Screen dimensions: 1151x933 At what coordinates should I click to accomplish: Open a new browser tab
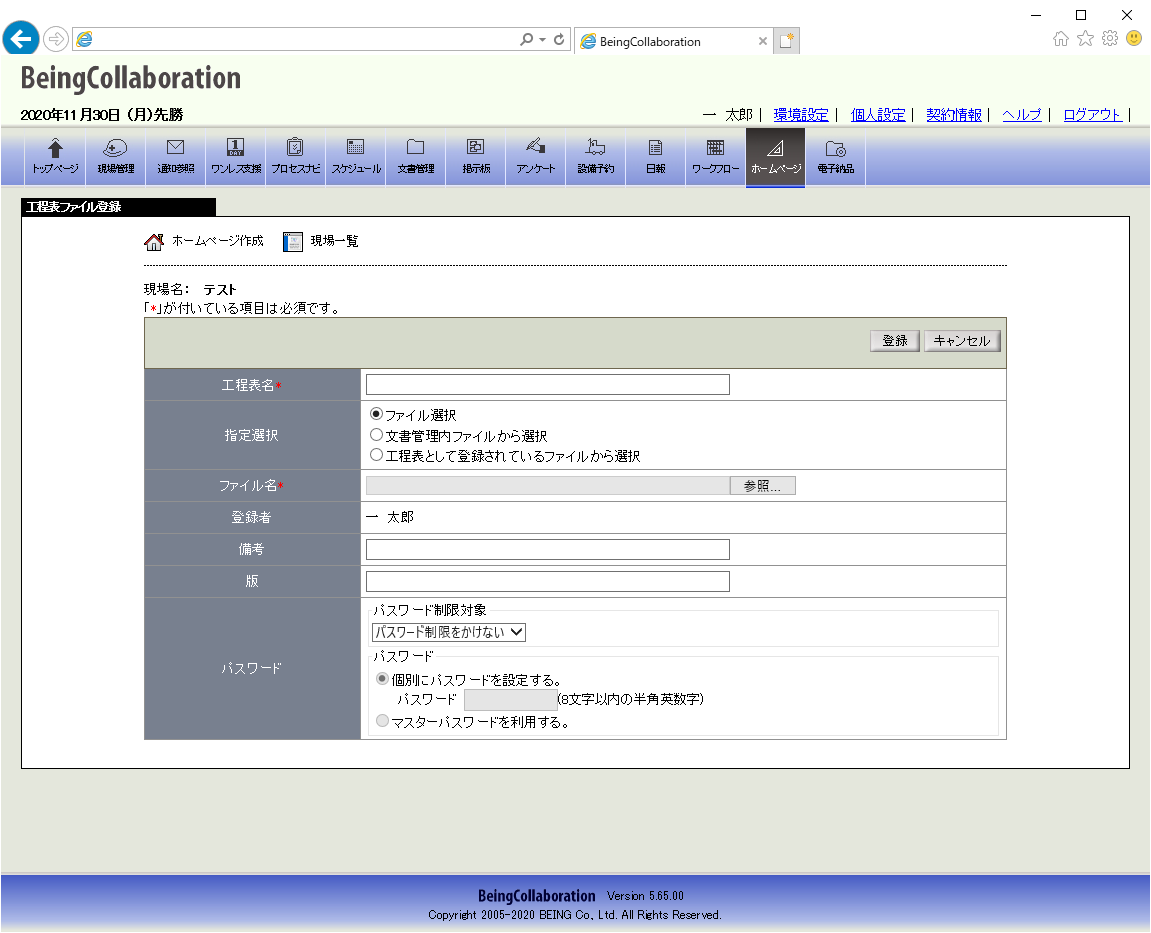pyautogui.click(x=786, y=41)
